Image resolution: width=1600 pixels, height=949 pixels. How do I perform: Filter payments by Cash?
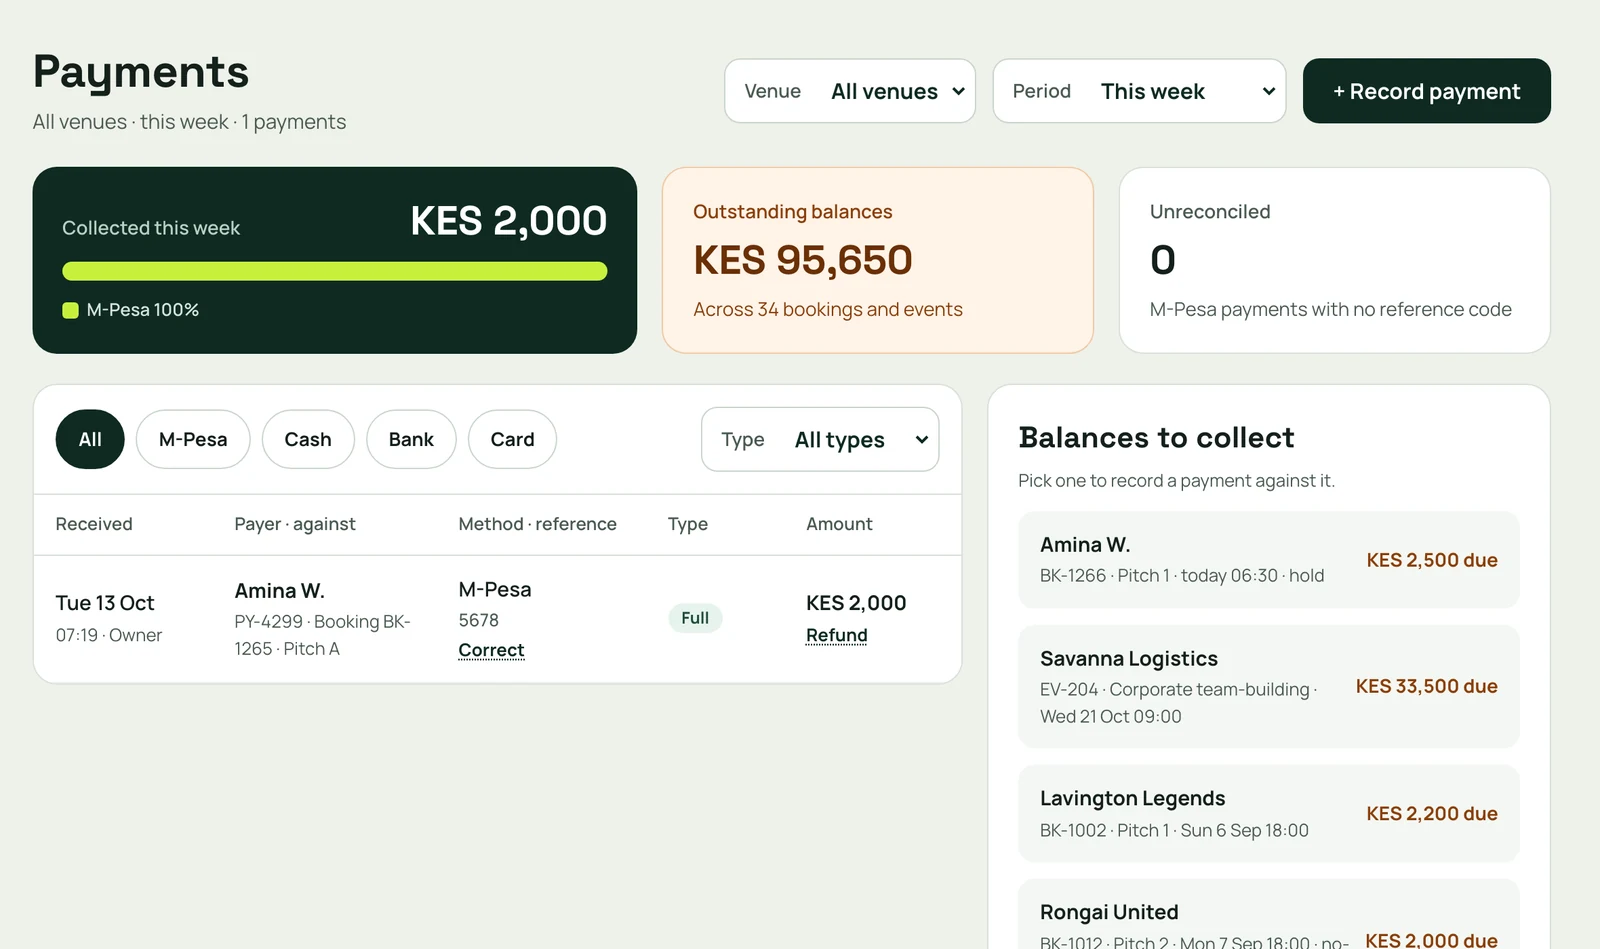(x=308, y=439)
